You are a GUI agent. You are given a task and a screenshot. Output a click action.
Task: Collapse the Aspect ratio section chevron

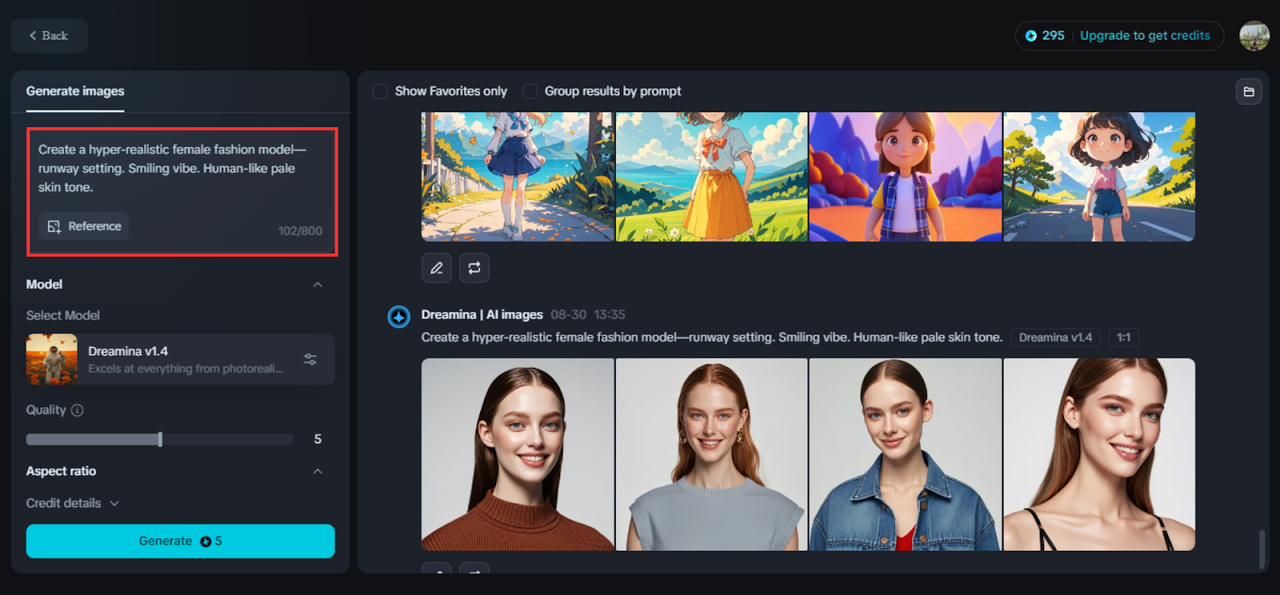pos(318,471)
